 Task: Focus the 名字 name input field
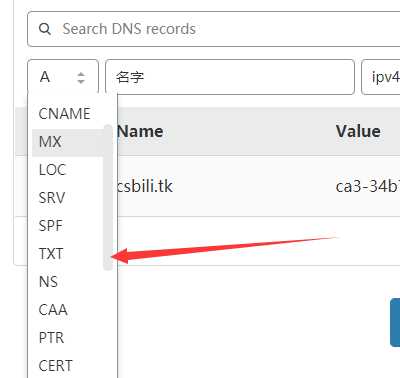[x=230, y=77]
